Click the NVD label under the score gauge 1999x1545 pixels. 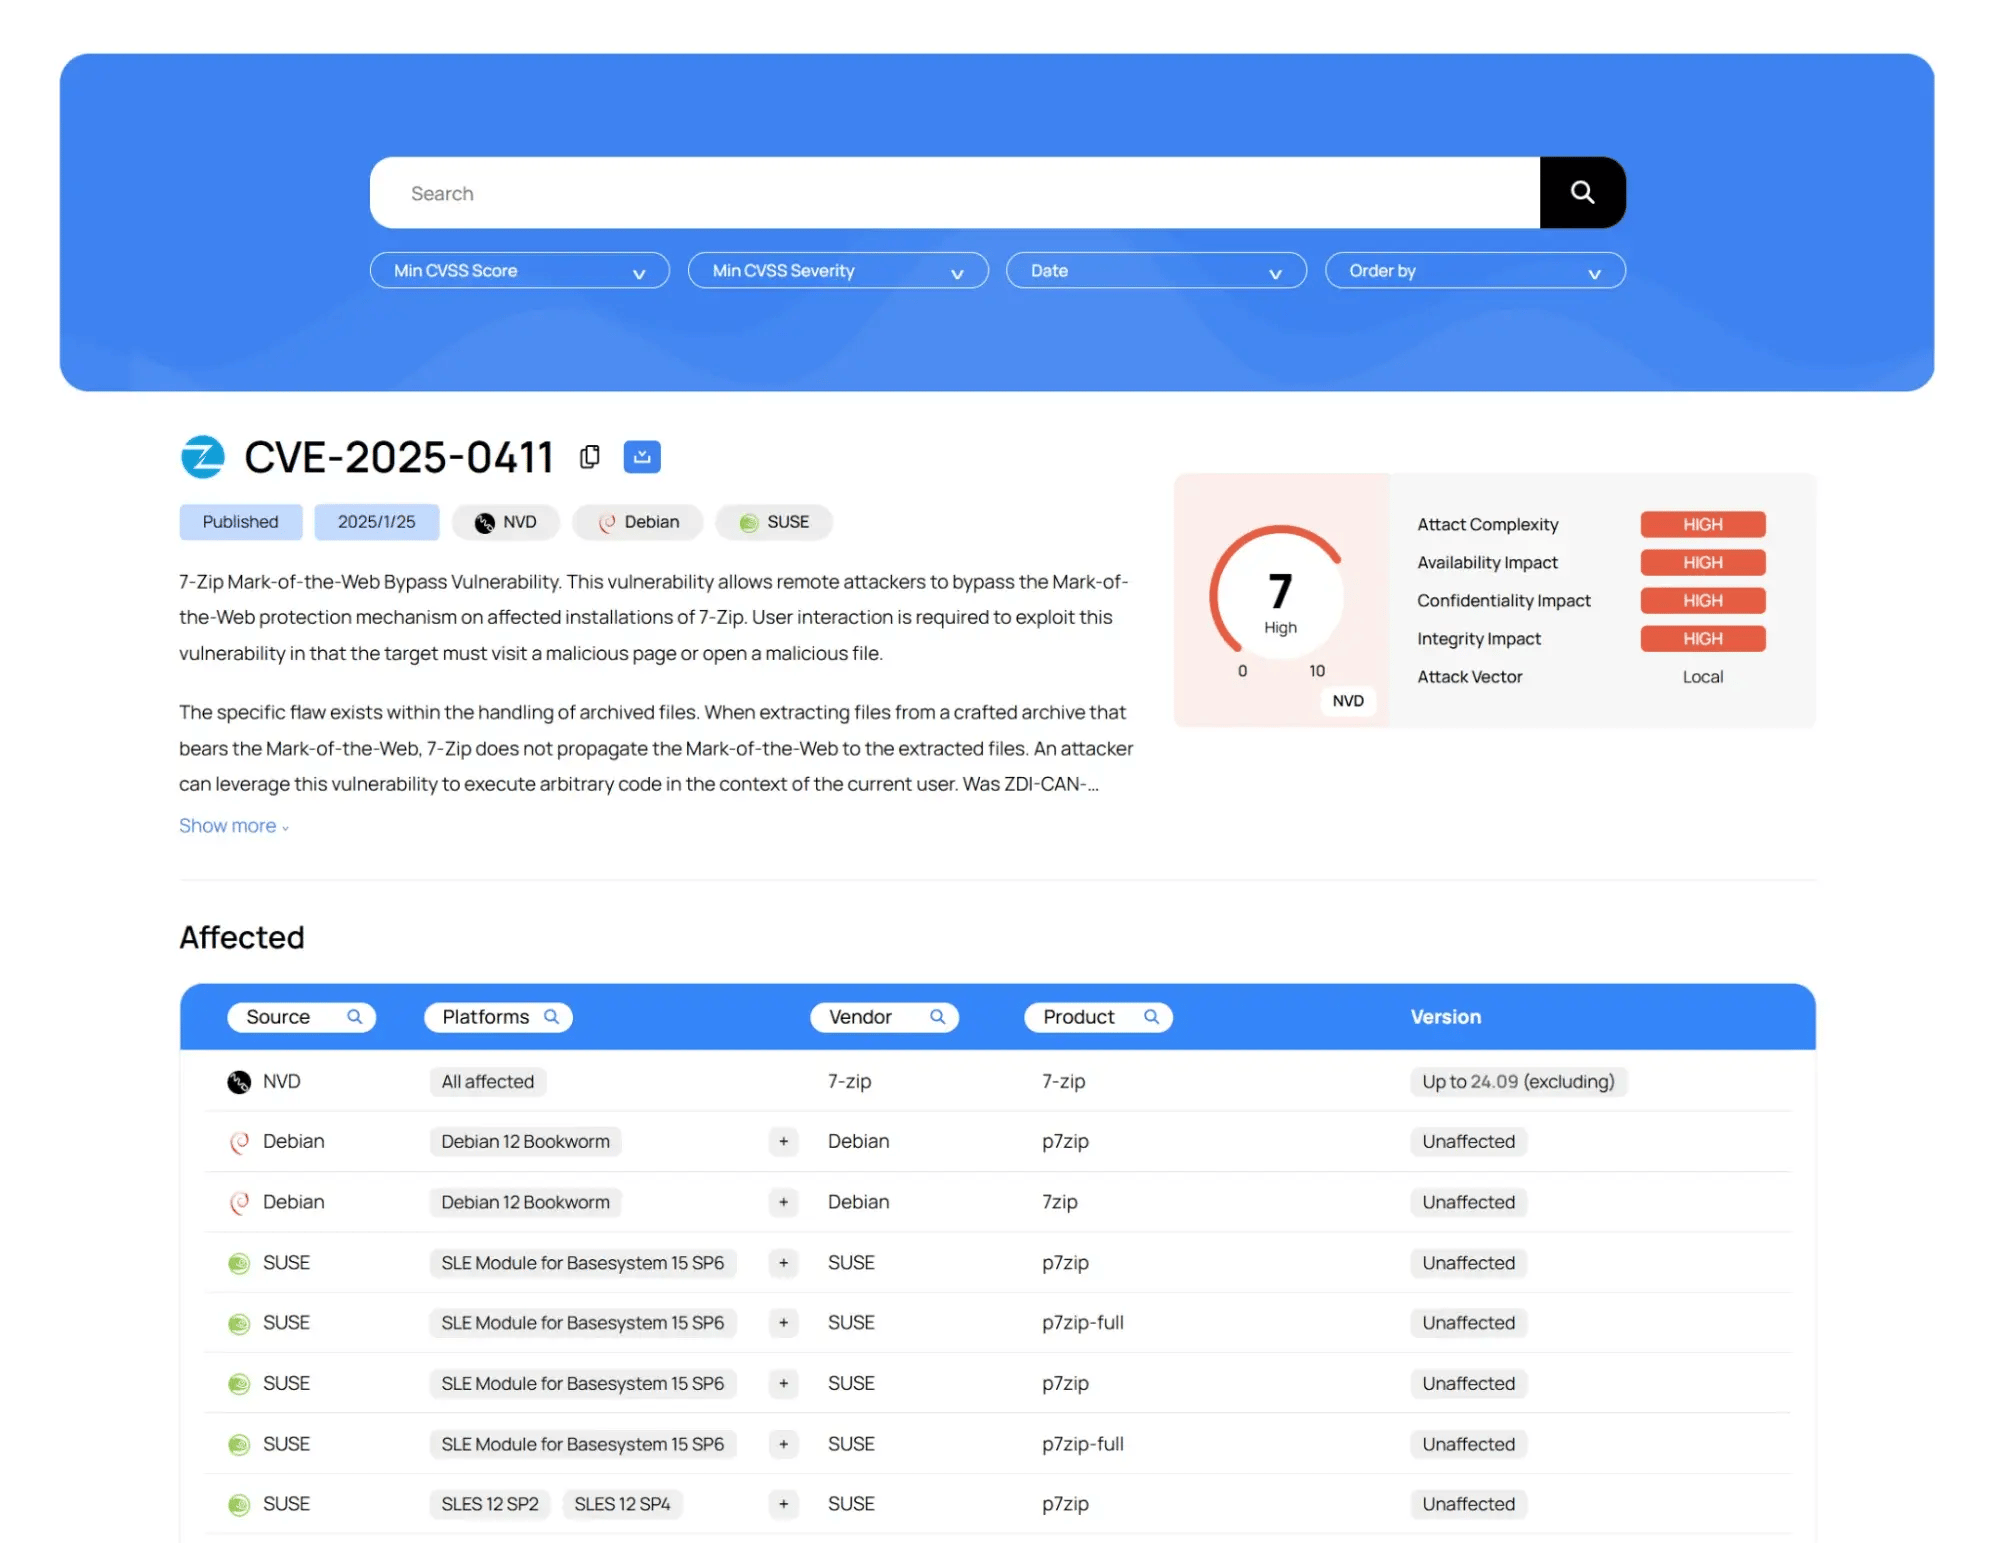(x=1347, y=701)
